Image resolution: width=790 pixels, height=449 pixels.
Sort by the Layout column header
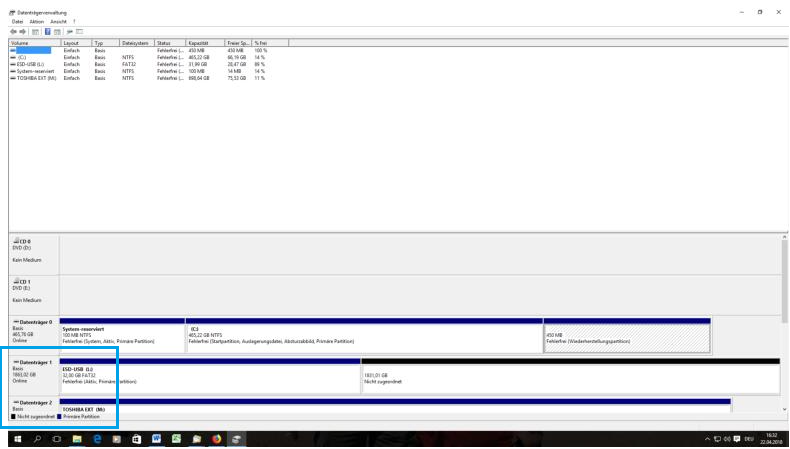click(77, 43)
